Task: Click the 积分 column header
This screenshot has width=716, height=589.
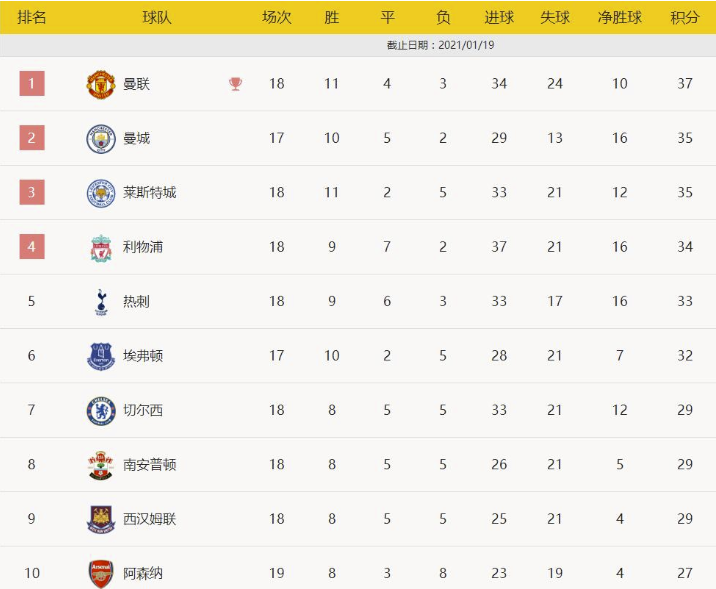Action: (x=685, y=17)
